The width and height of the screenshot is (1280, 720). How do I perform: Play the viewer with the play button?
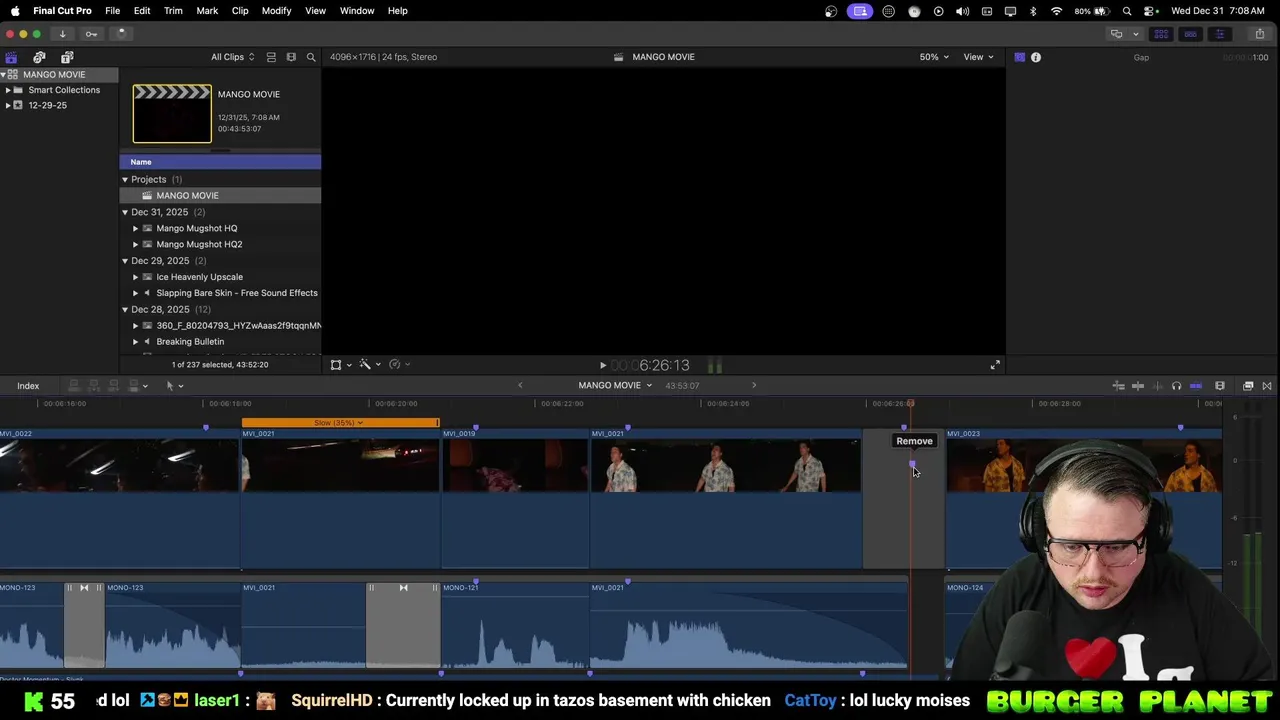pos(602,366)
